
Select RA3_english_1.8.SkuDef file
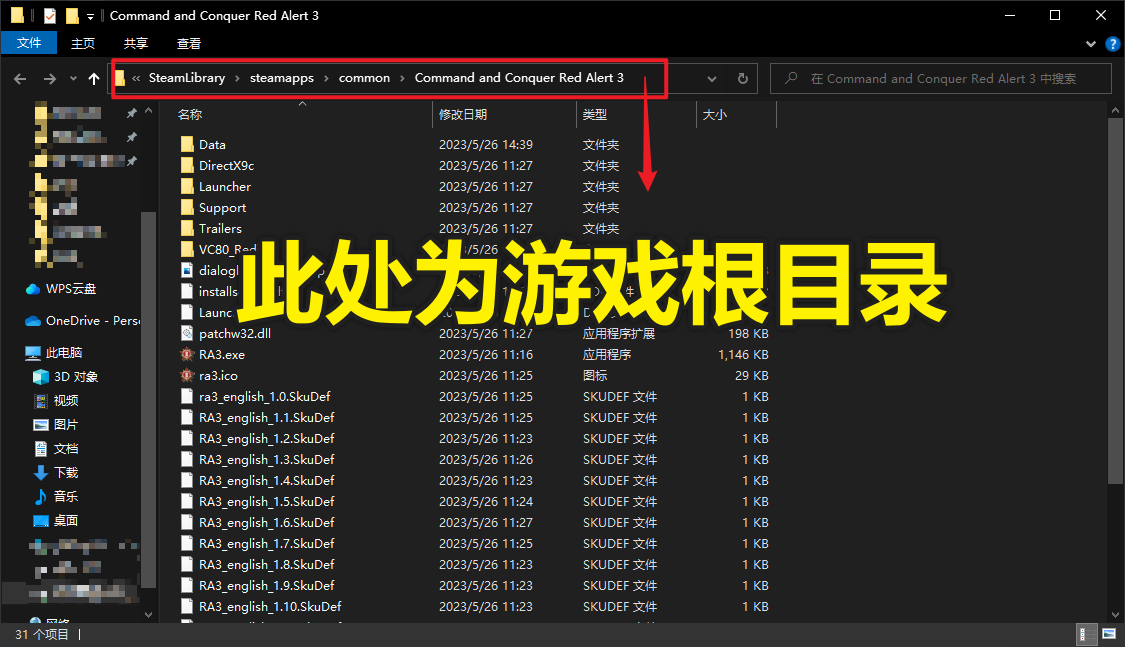click(x=267, y=565)
